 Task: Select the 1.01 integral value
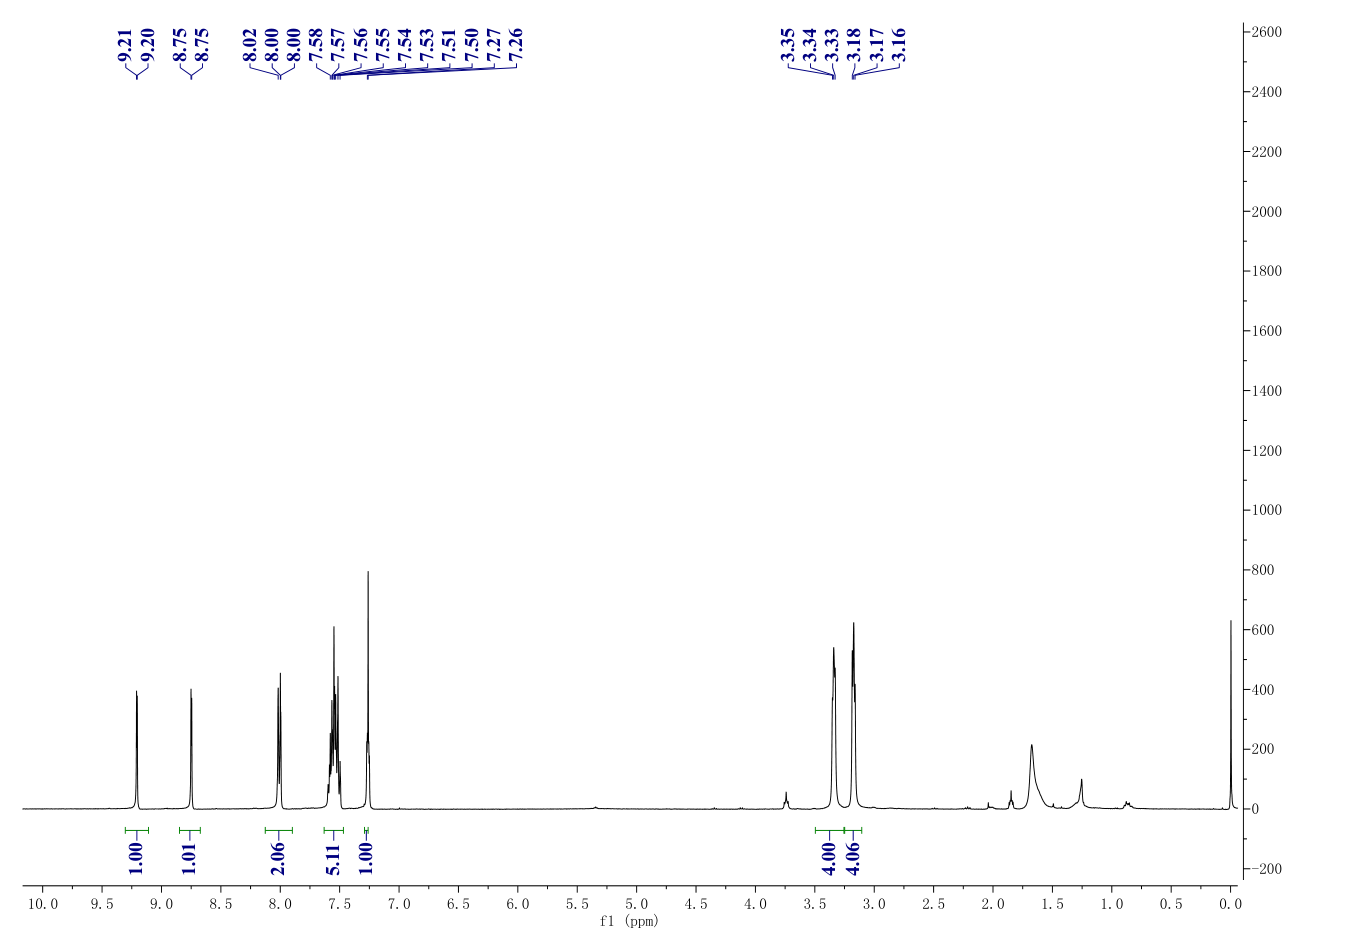[x=190, y=858]
